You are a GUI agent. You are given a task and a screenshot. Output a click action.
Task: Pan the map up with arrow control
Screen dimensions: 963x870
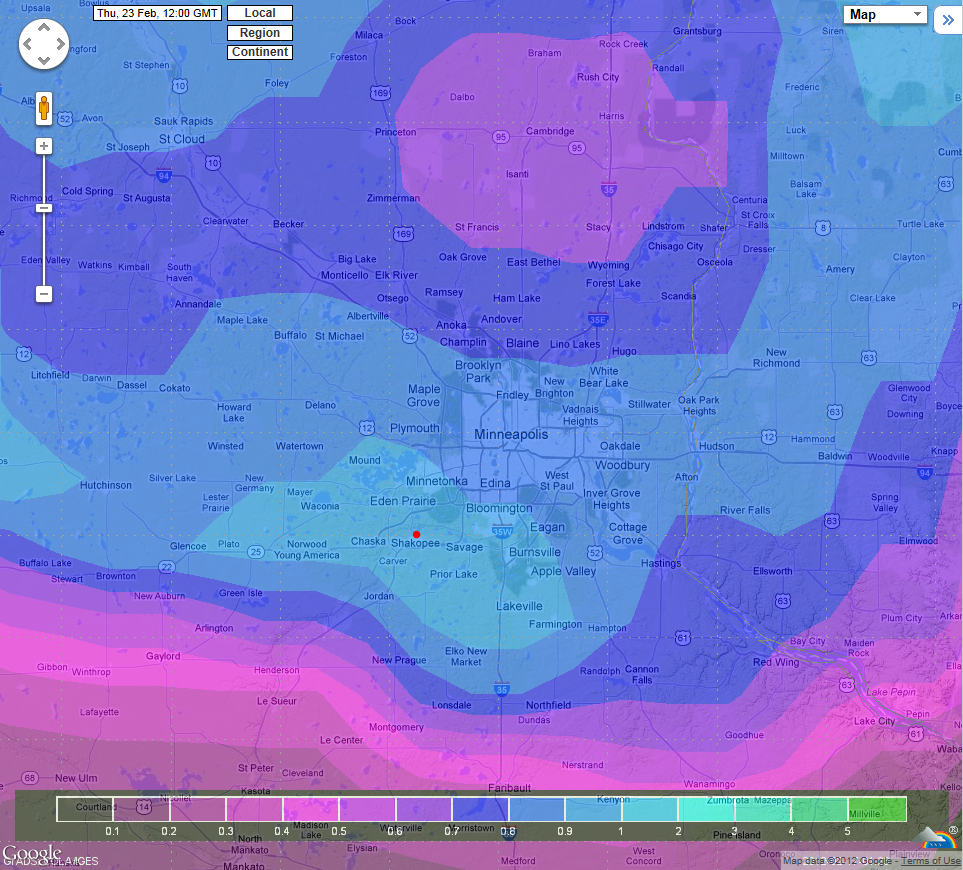44,29
